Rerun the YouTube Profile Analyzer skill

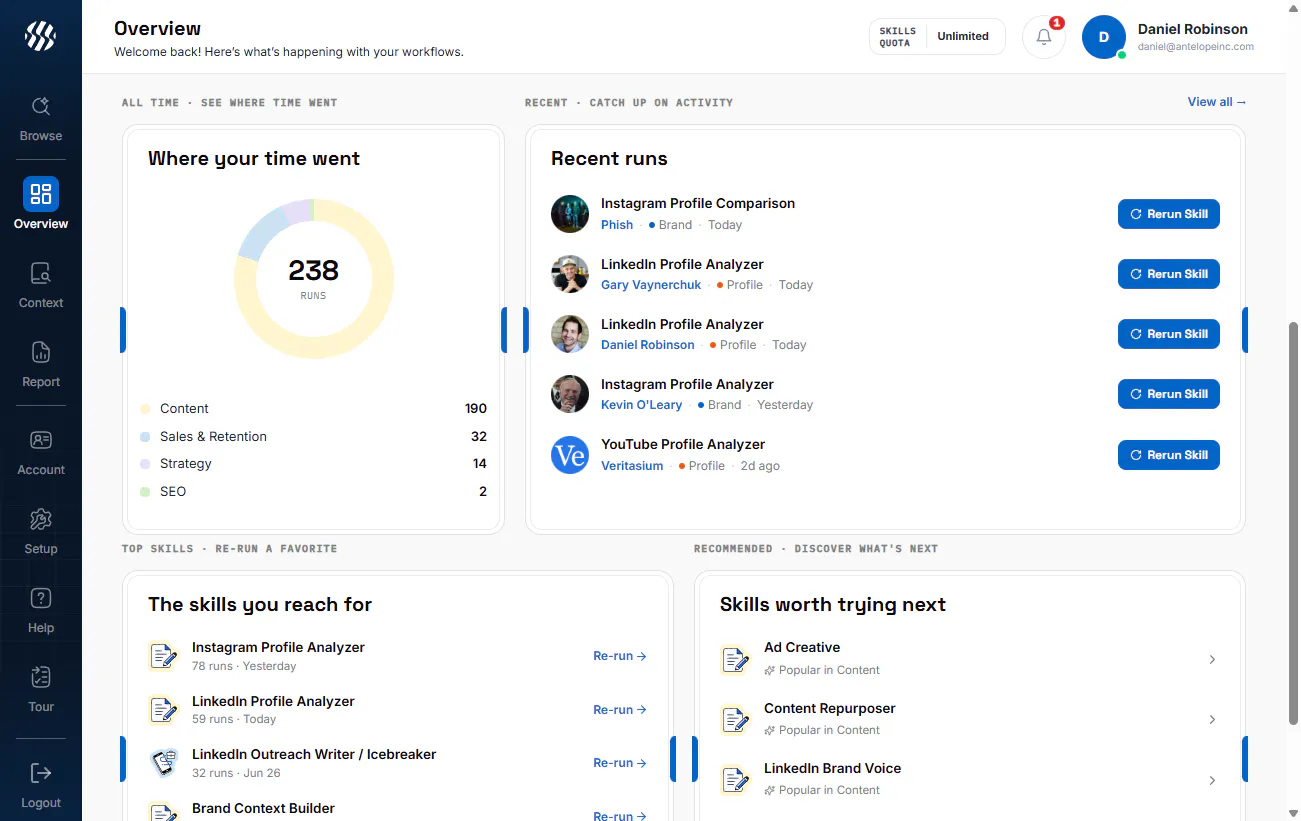[x=1168, y=455]
